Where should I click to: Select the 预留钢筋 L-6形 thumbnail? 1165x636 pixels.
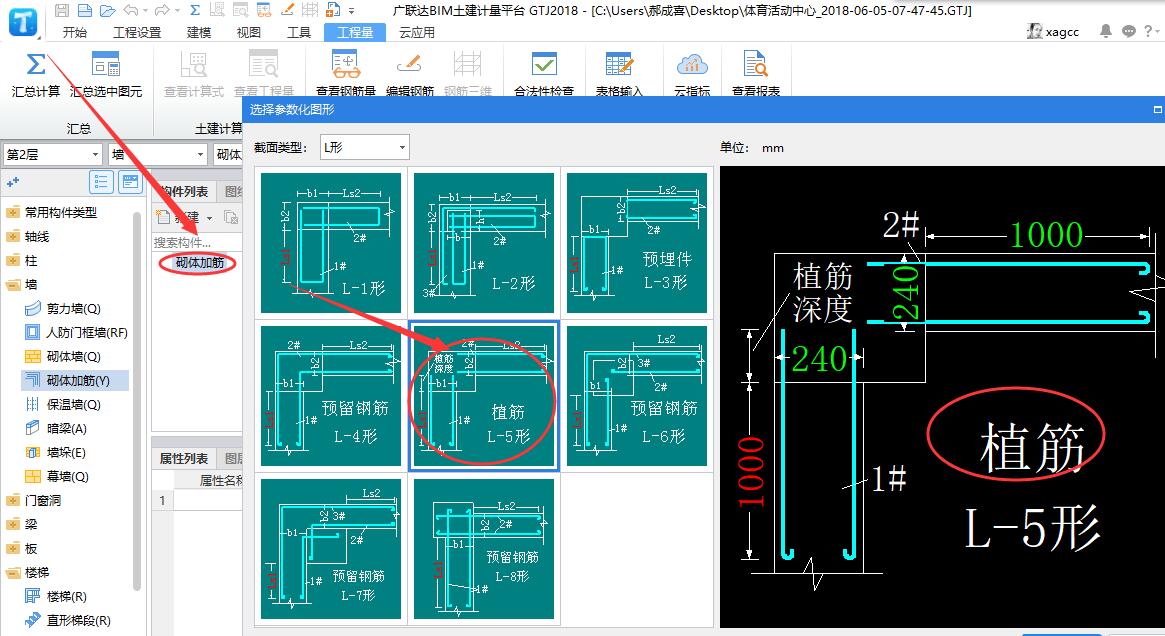[x=637, y=396]
